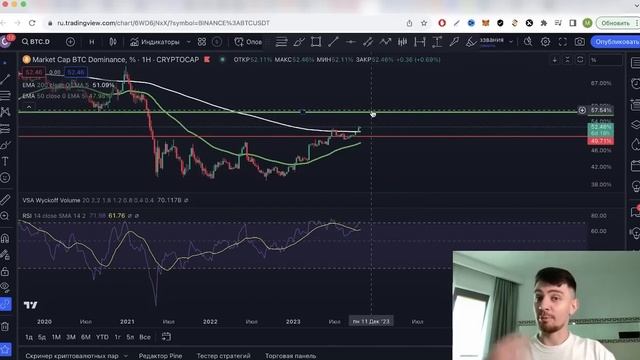The width and height of the screenshot is (640, 360).
Task: Take a chart snapshot with camera icon
Action: click(580, 42)
